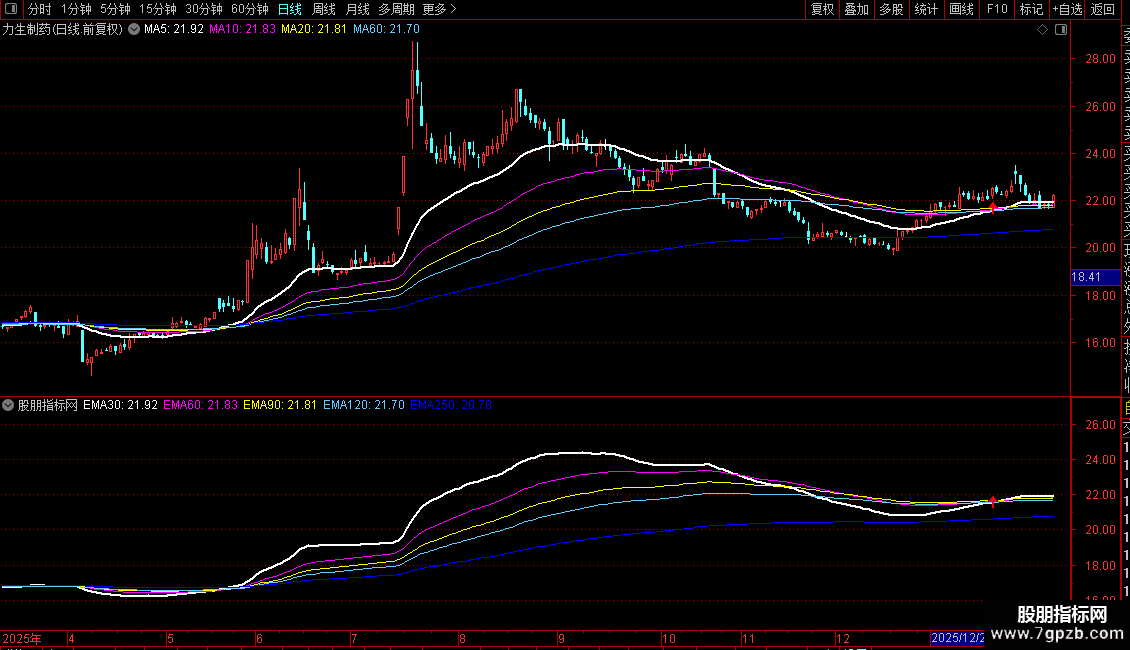
Task: Open the 多周期 multi-period view
Action: [x=397, y=10]
